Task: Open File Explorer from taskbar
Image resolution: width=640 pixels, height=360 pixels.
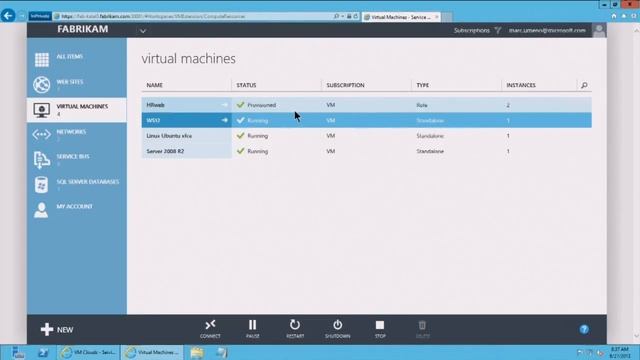Action: point(197,352)
